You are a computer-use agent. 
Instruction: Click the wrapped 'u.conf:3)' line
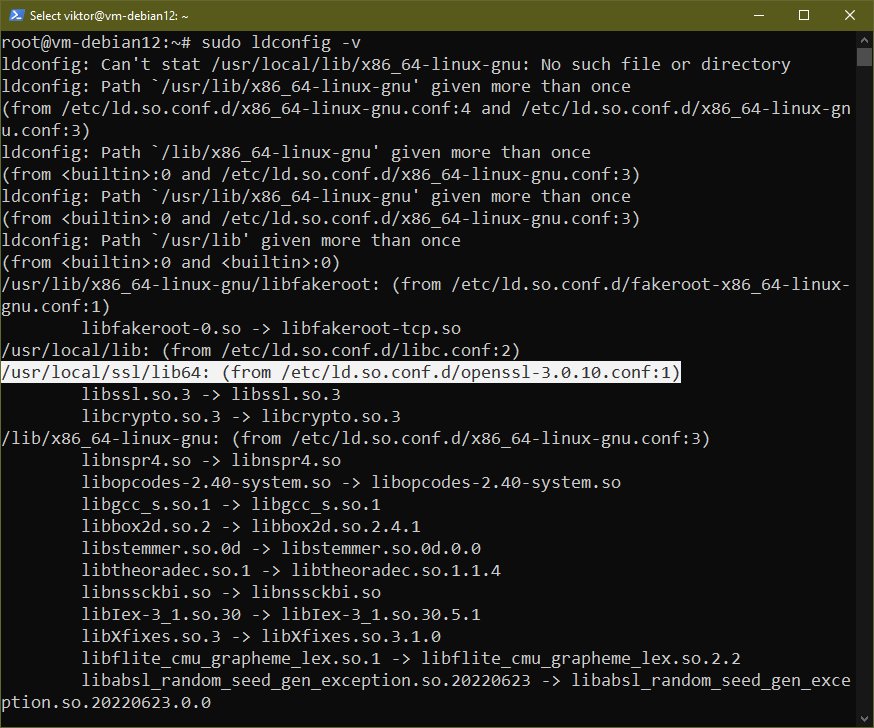(x=46, y=130)
